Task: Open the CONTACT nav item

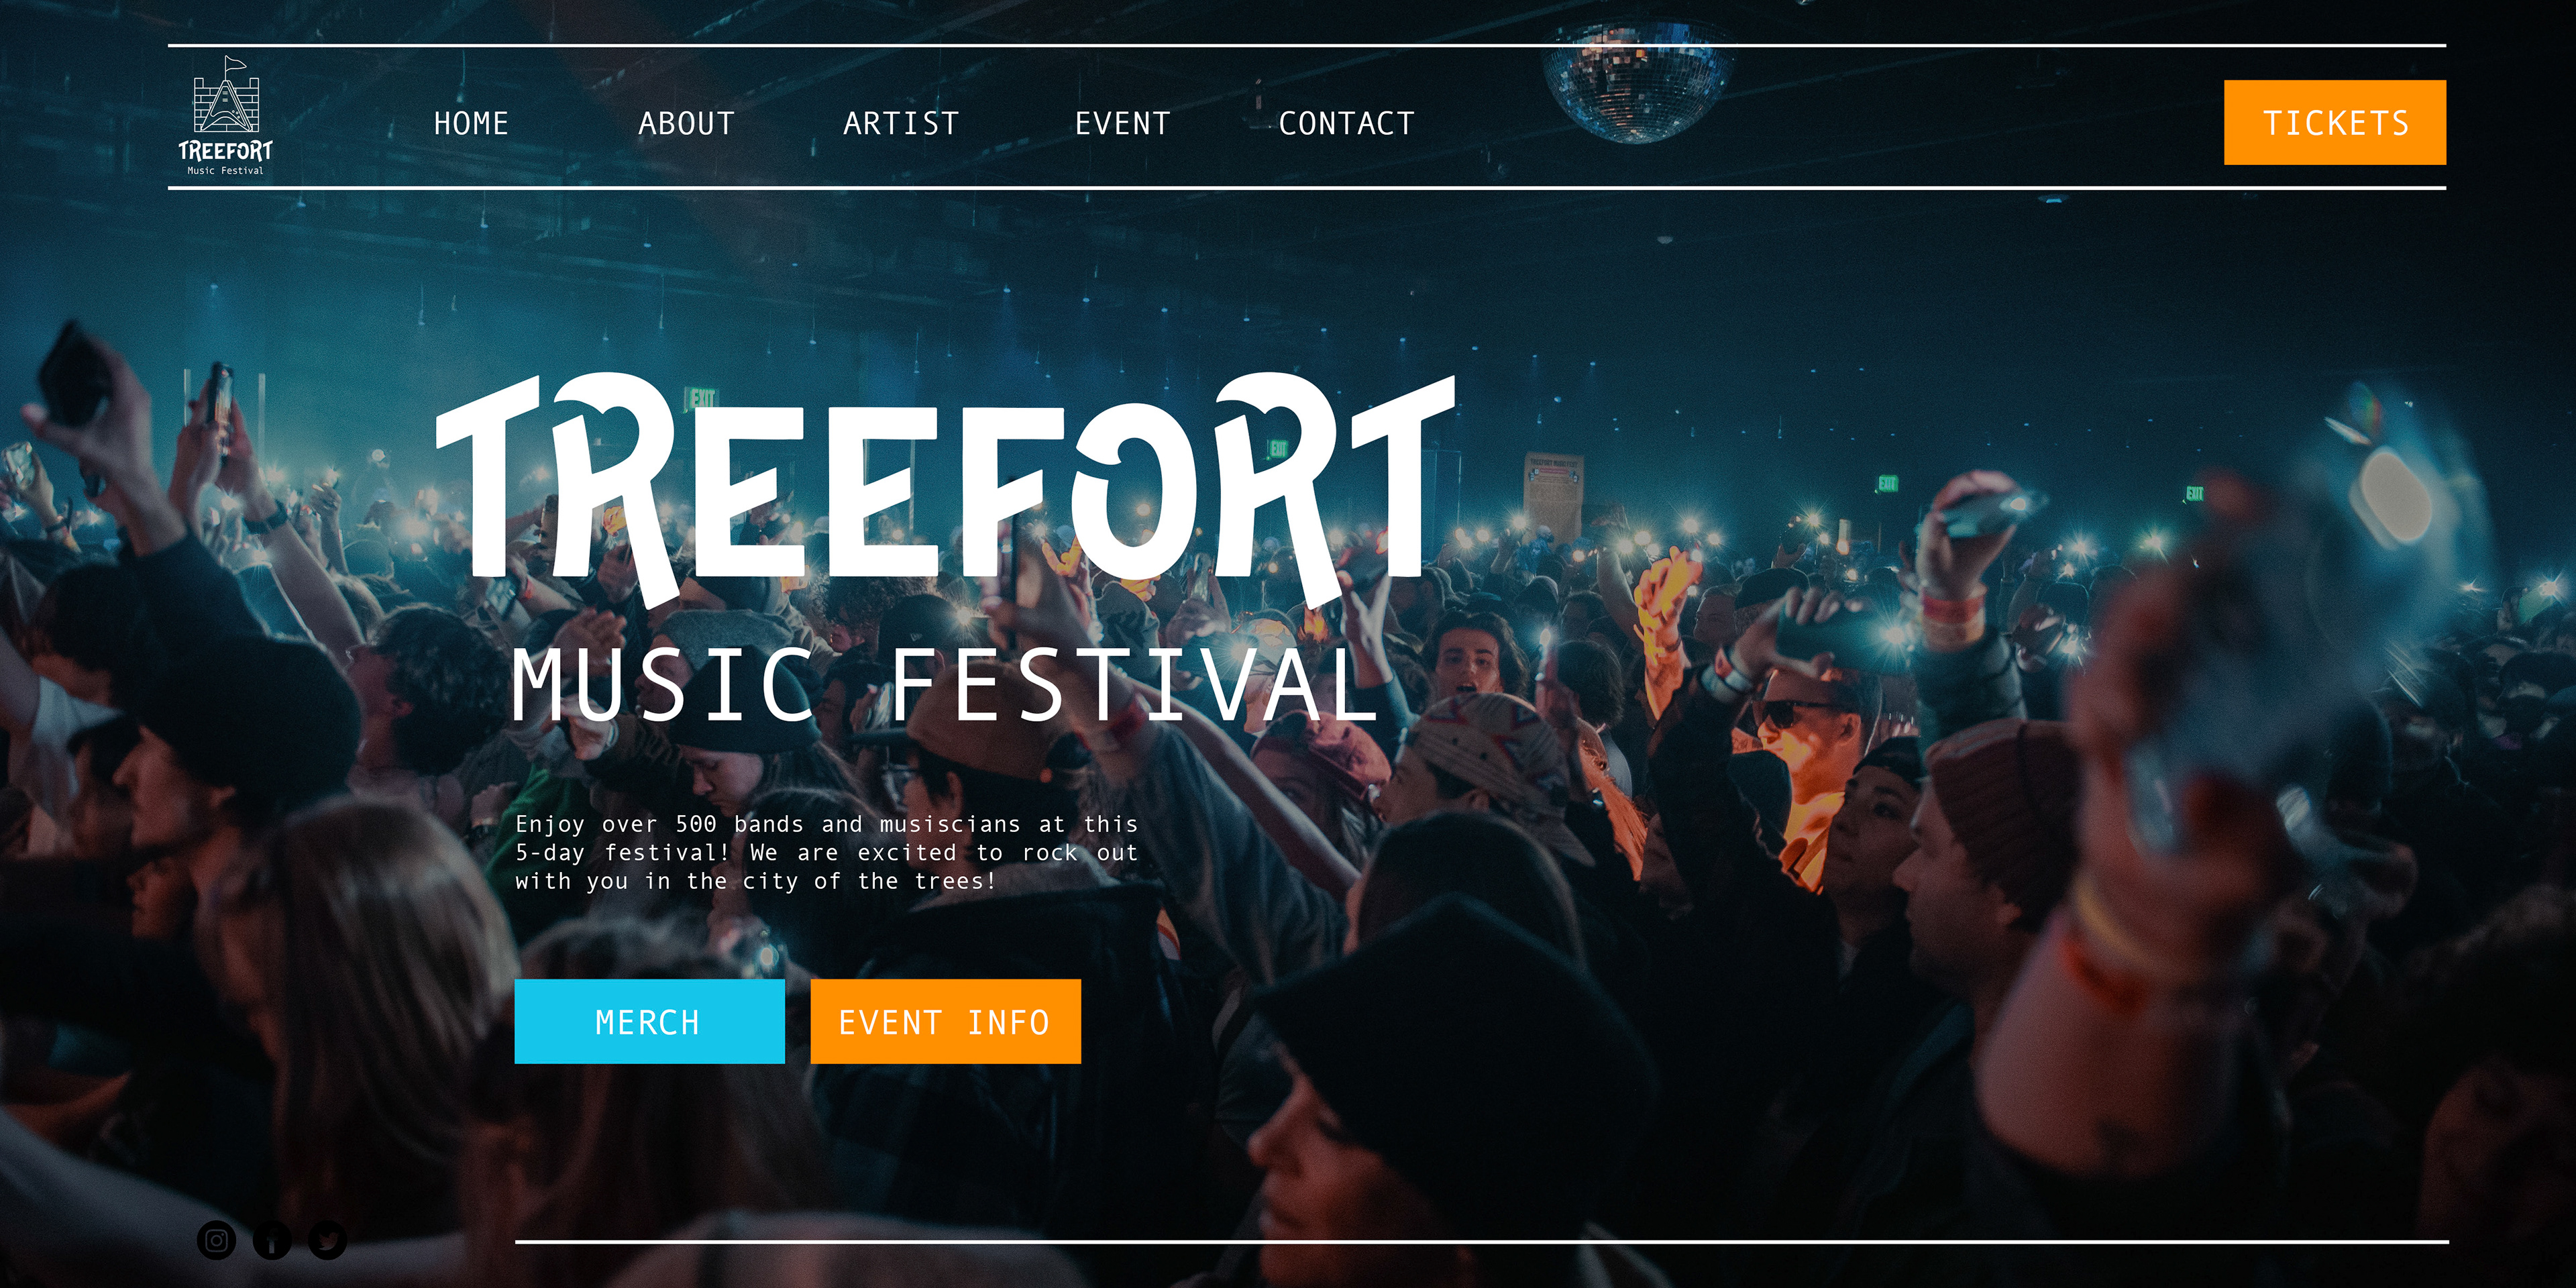Action: 1346,123
